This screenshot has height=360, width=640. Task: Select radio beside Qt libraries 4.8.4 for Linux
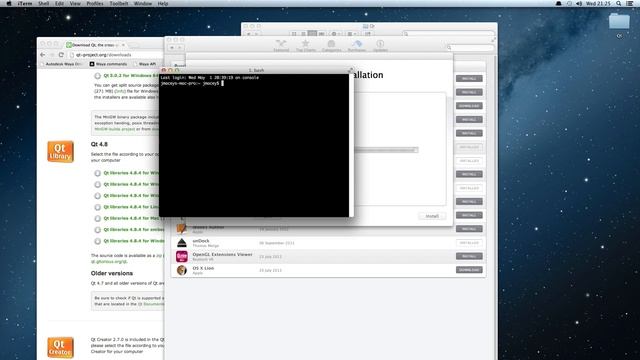[x=98, y=207]
